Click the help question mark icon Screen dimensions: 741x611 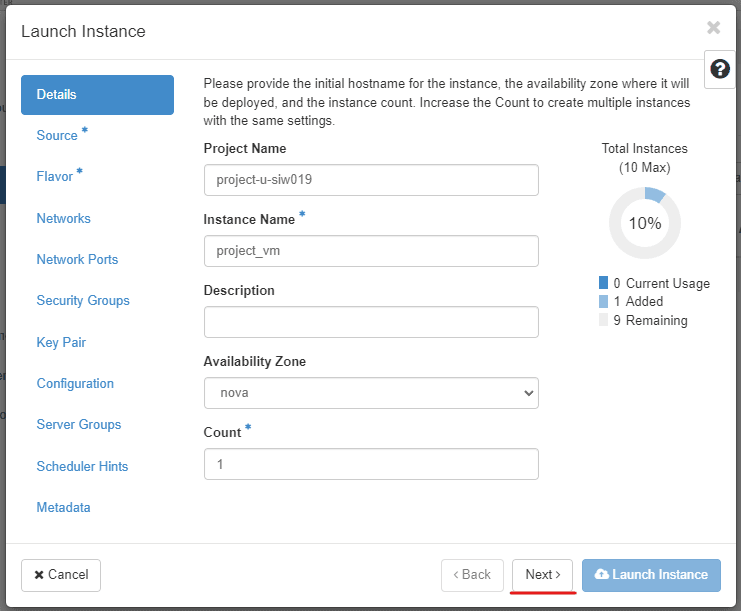point(720,69)
